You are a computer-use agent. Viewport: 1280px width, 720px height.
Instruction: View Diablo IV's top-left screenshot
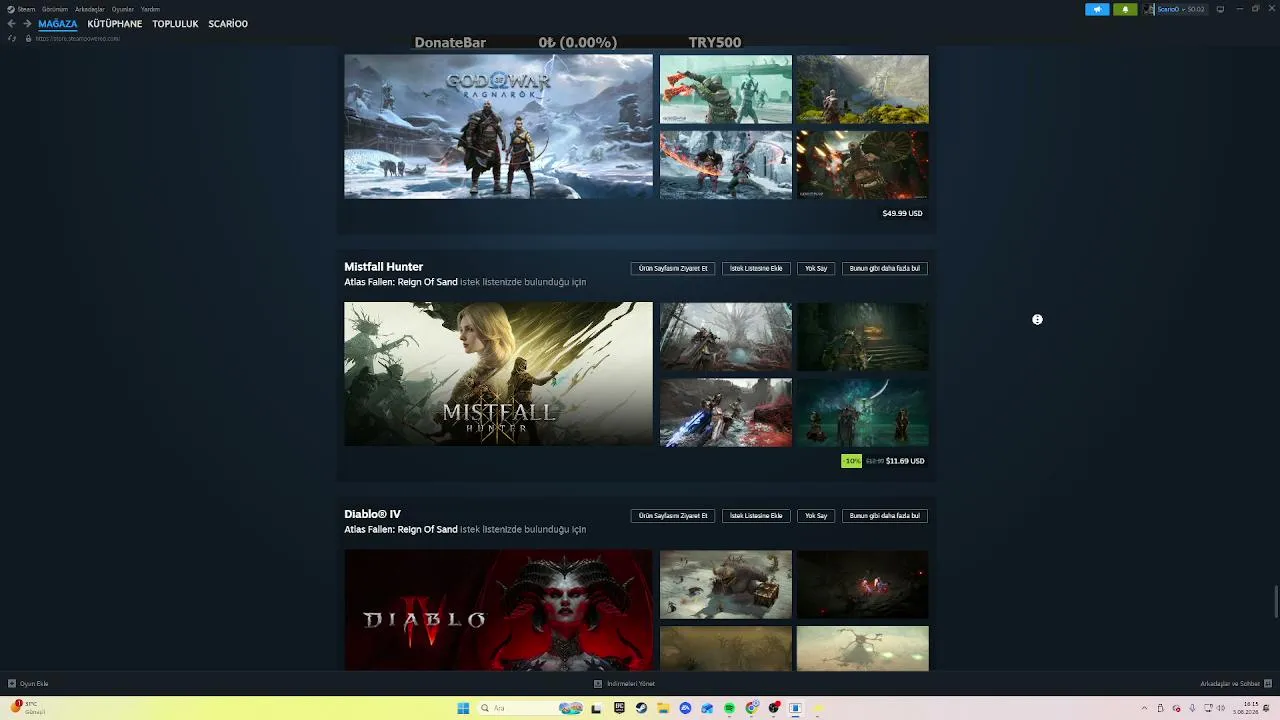[726, 584]
